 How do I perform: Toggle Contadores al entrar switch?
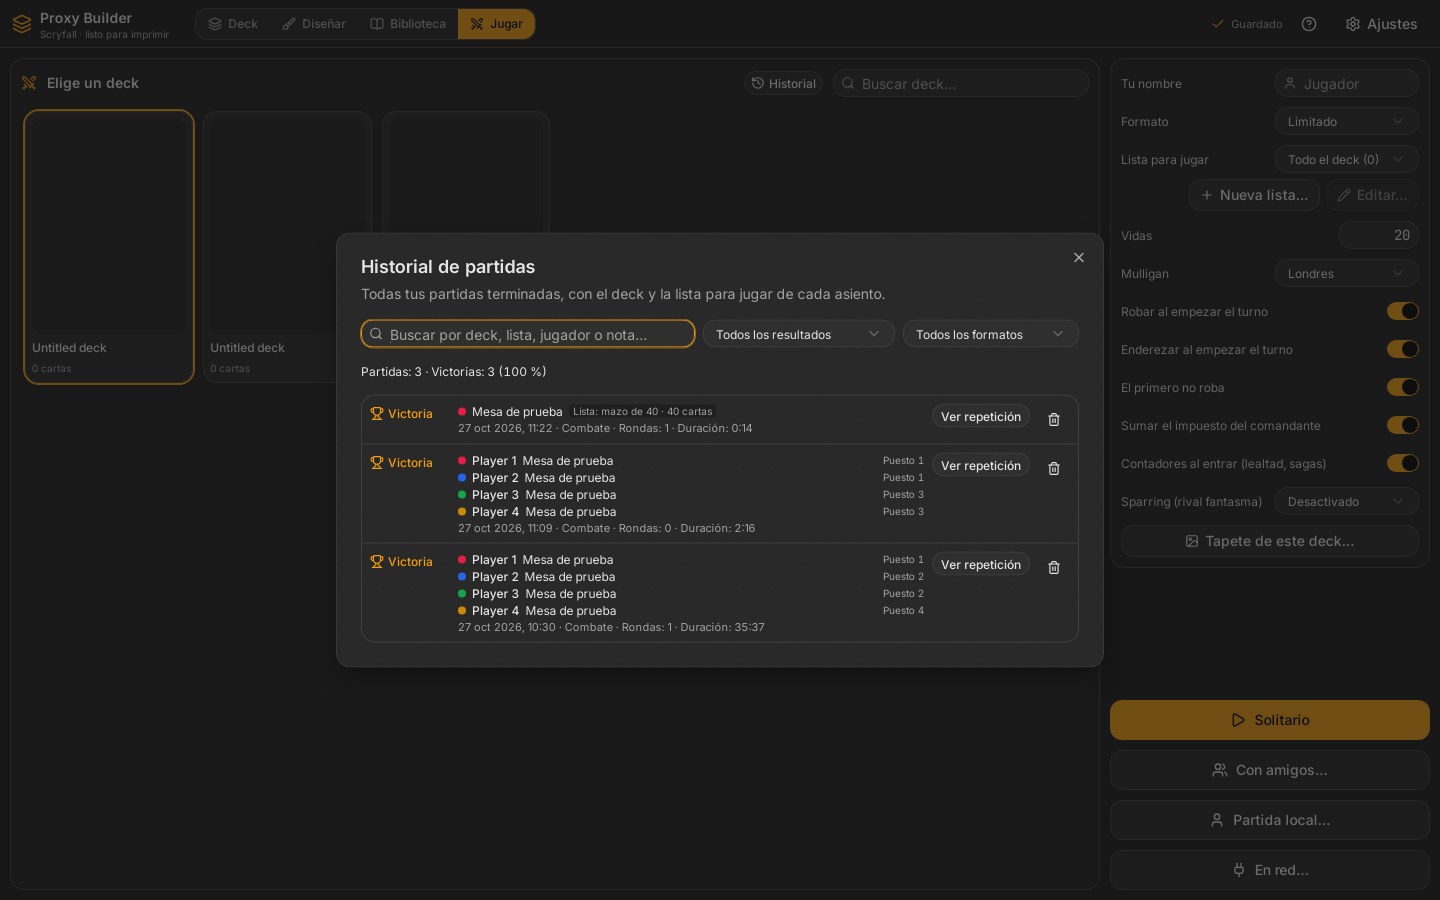tap(1402, 463)
